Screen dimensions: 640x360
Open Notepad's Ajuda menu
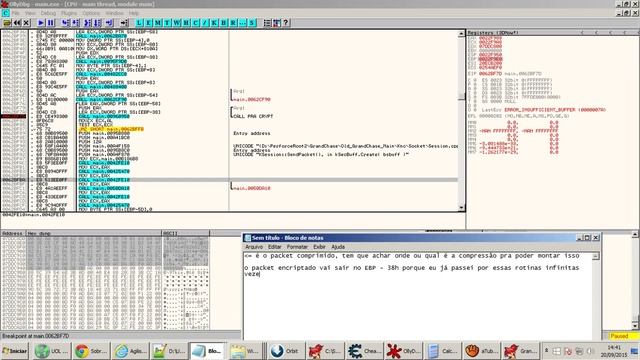[x=338, y=247]
